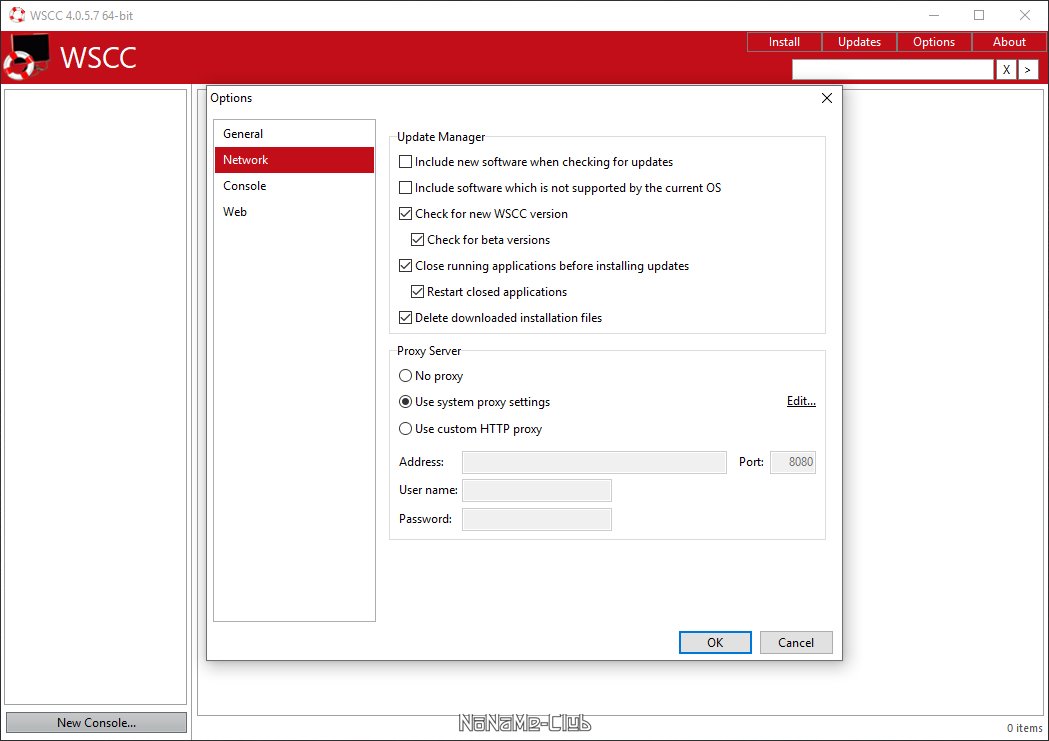Toggle Check for beta versions checkbox
Viewport: 1049px width, 741px height.
click(x=418, y=240)
